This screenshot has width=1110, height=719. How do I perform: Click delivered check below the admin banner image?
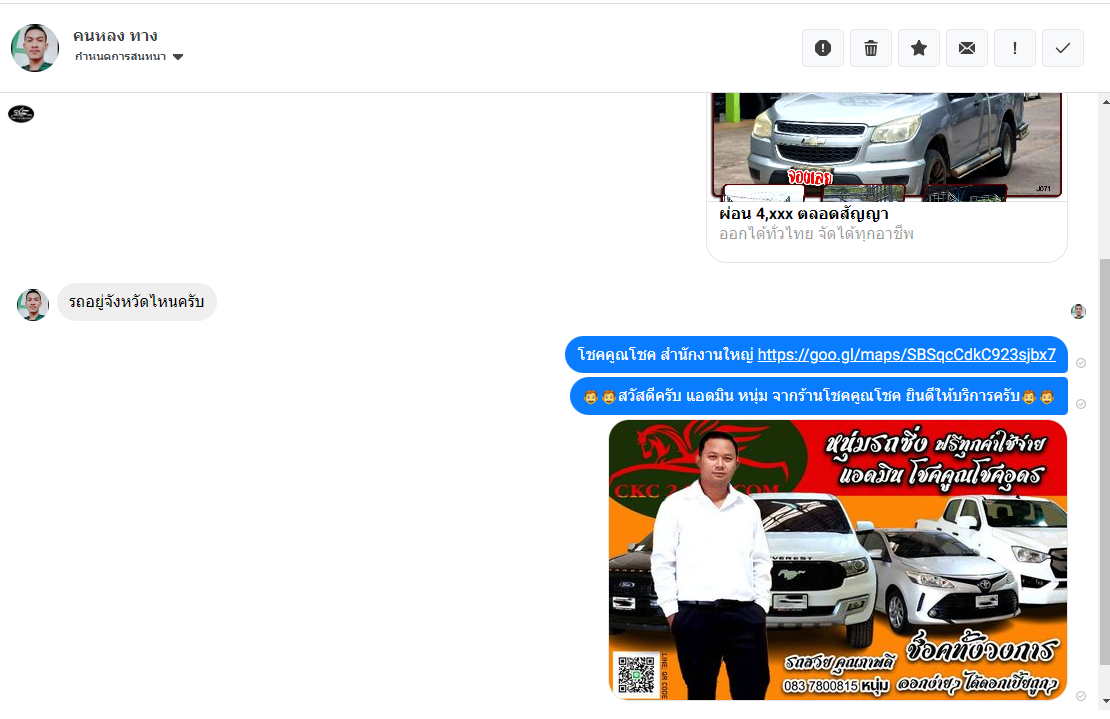pyautogui.click(x=1081, y=696)
